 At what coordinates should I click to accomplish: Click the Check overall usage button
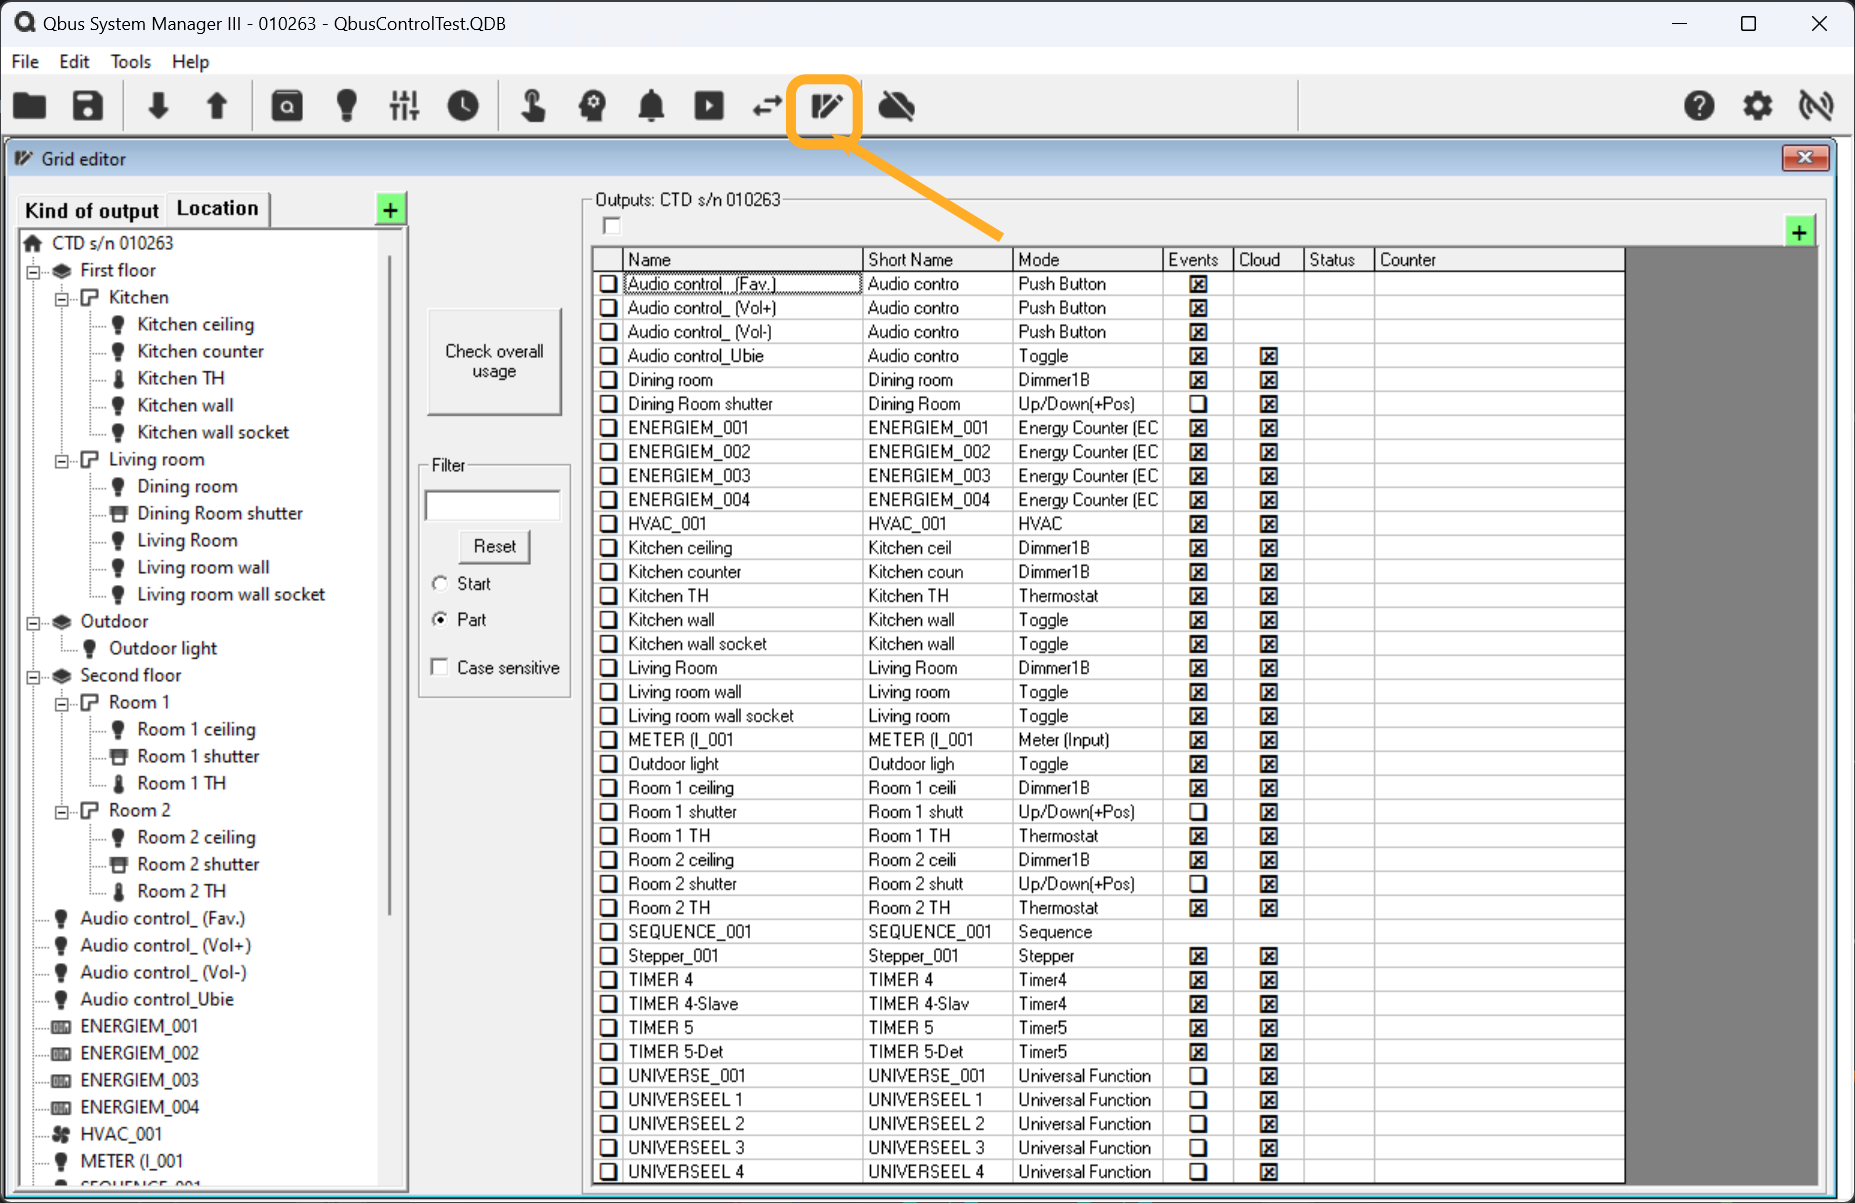click(494, 361)
